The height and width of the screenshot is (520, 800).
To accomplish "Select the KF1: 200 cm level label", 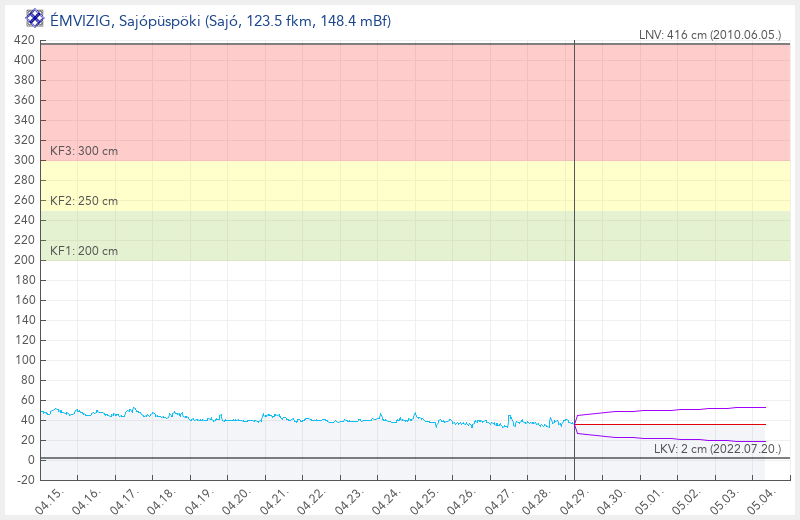I will coord(84,251).
